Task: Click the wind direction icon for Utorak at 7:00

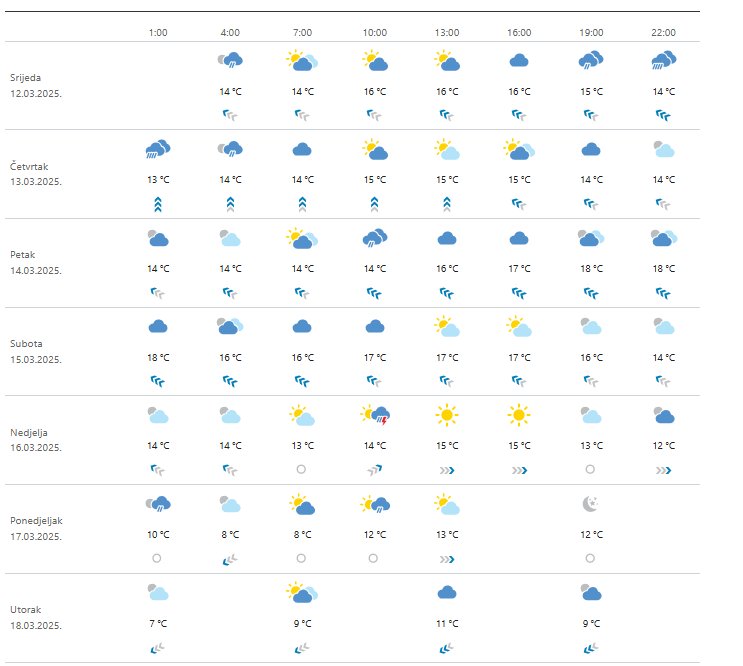Action: pos(302,648)
